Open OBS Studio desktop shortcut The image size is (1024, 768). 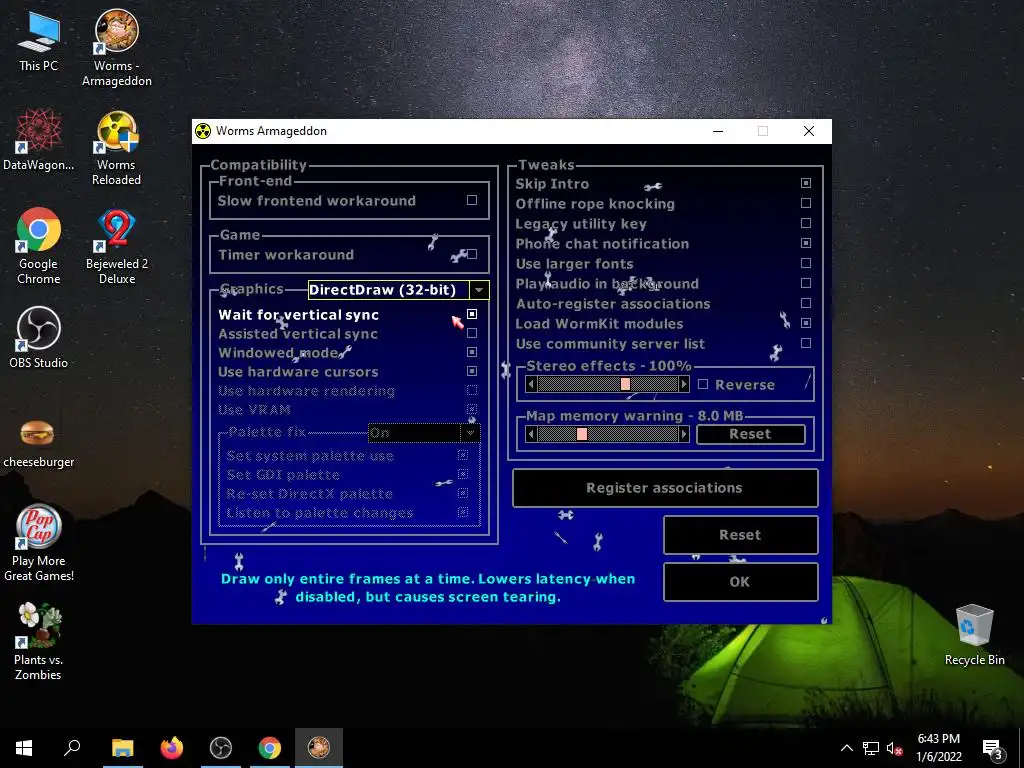point(39,337)
